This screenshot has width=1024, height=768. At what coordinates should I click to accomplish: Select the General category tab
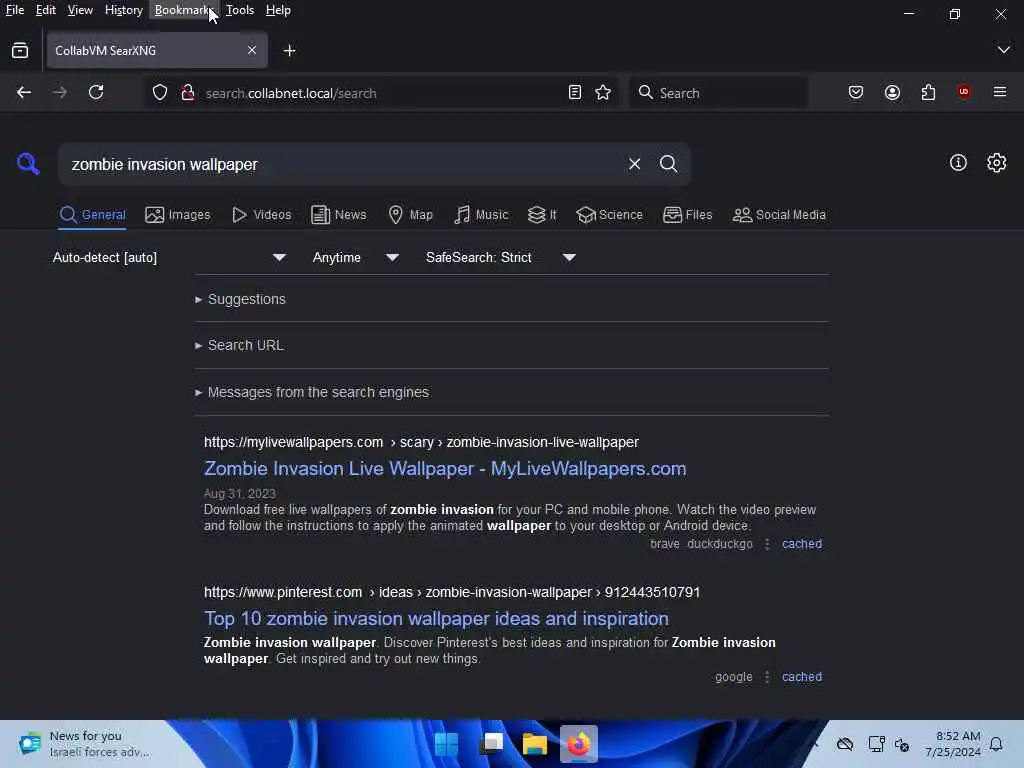92,215
